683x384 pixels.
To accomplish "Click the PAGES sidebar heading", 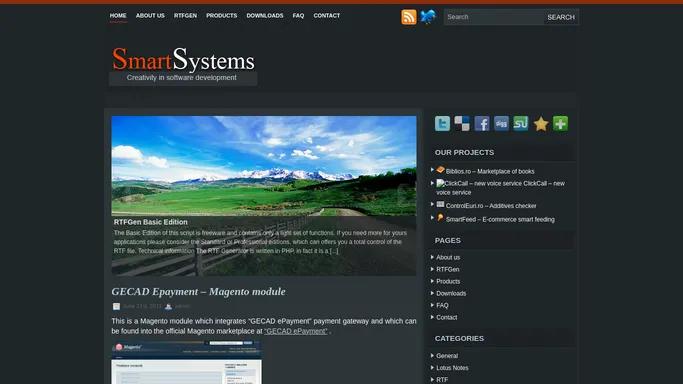I will click(448, 240).
